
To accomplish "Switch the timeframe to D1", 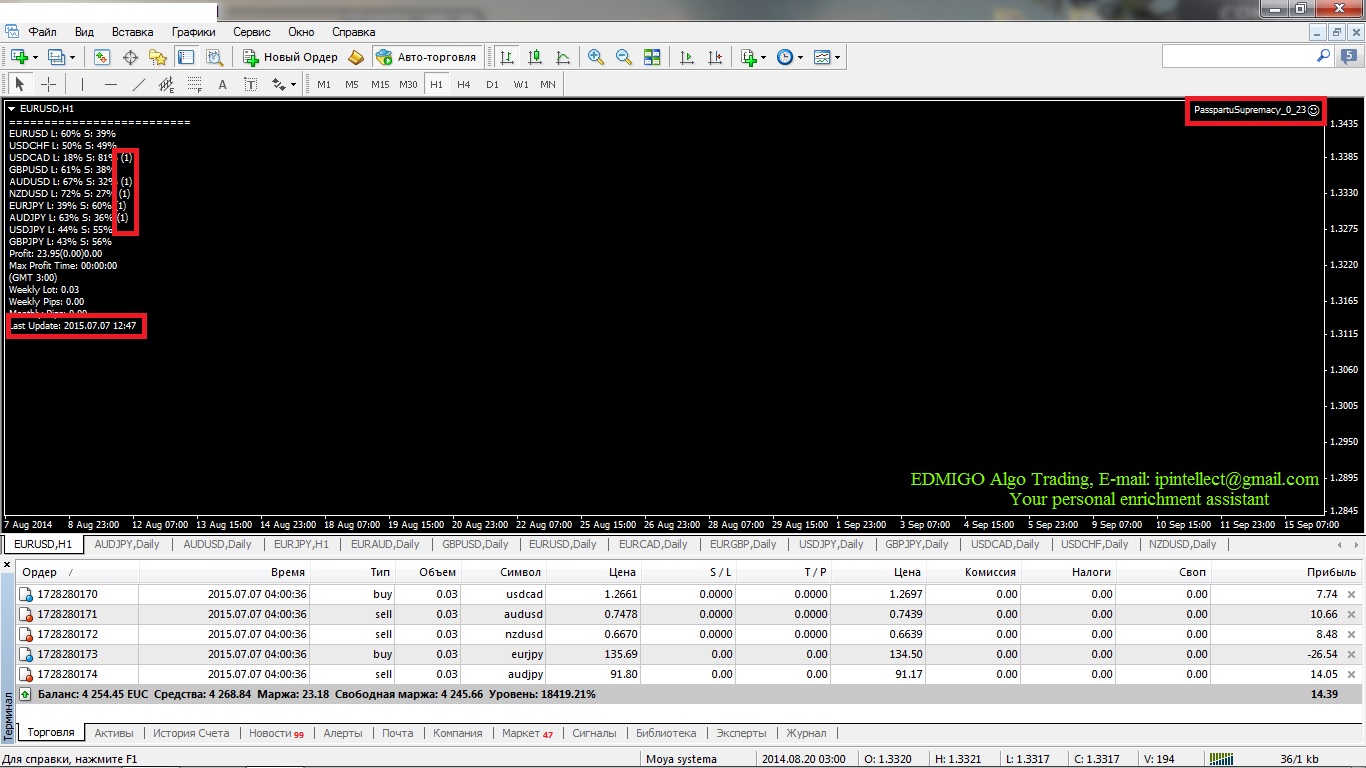I will [x=492, y=84].
